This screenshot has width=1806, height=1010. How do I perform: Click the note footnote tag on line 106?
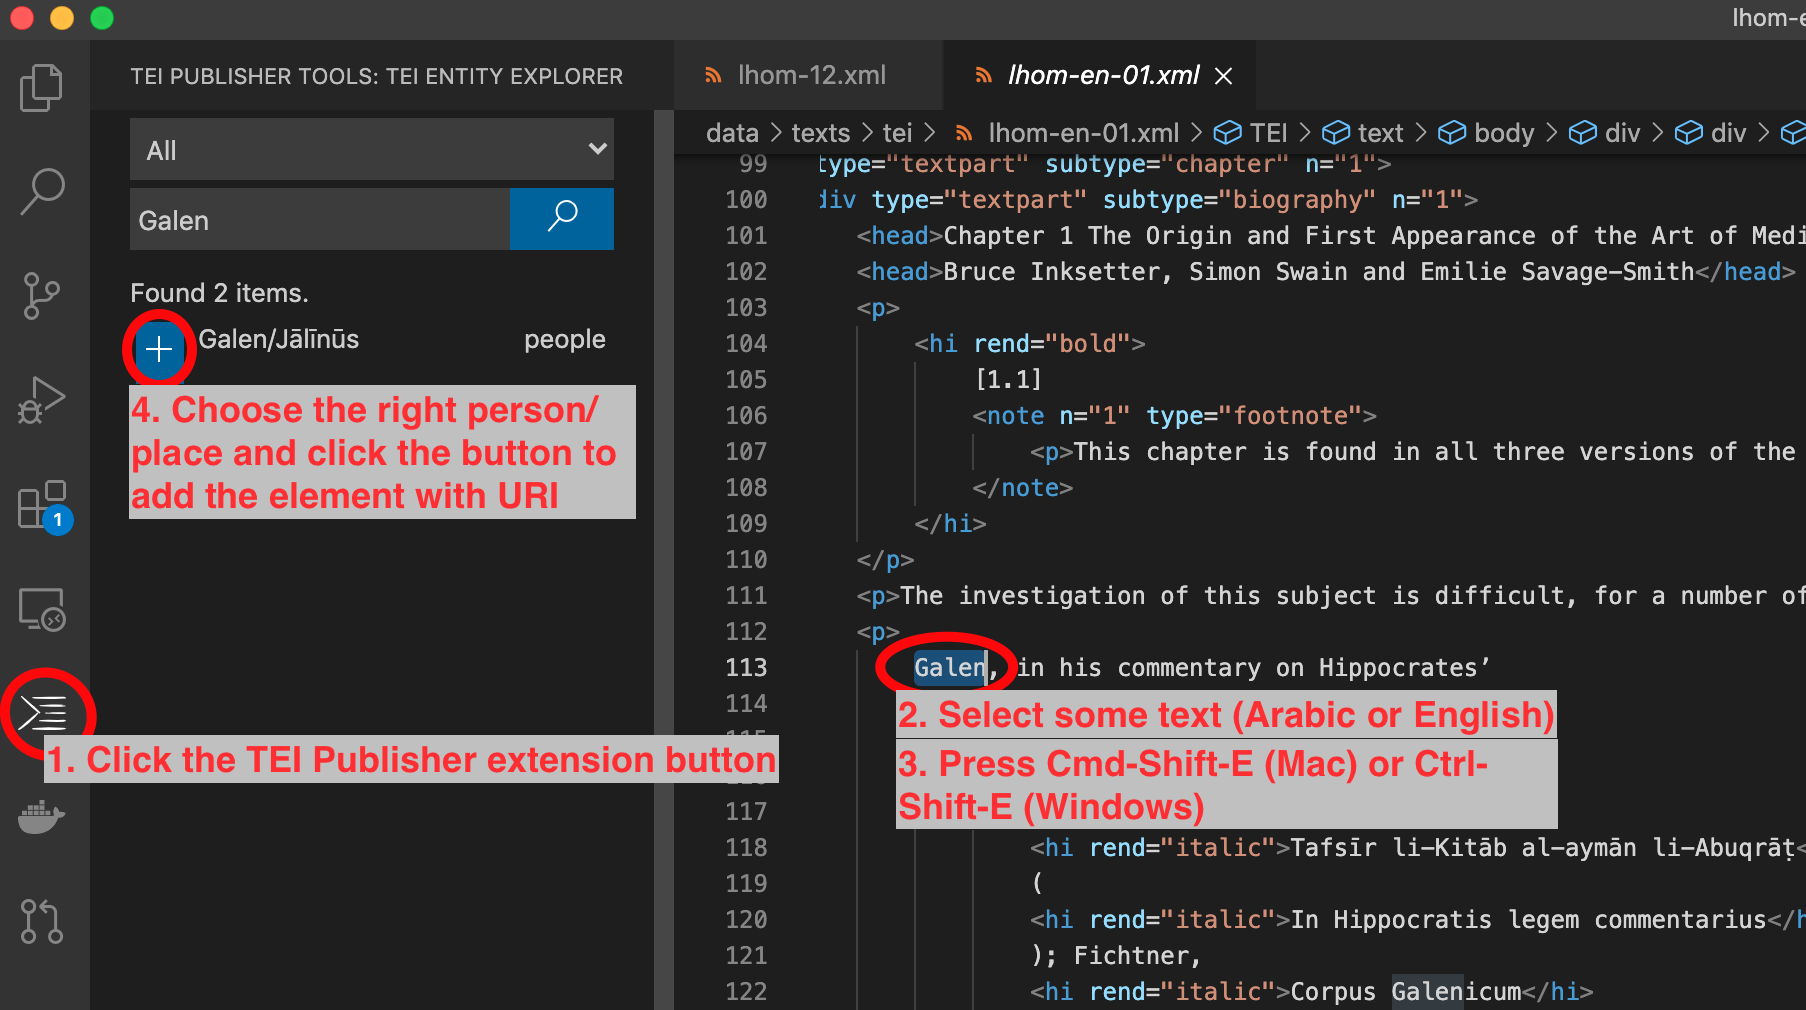coord(1174,415)
